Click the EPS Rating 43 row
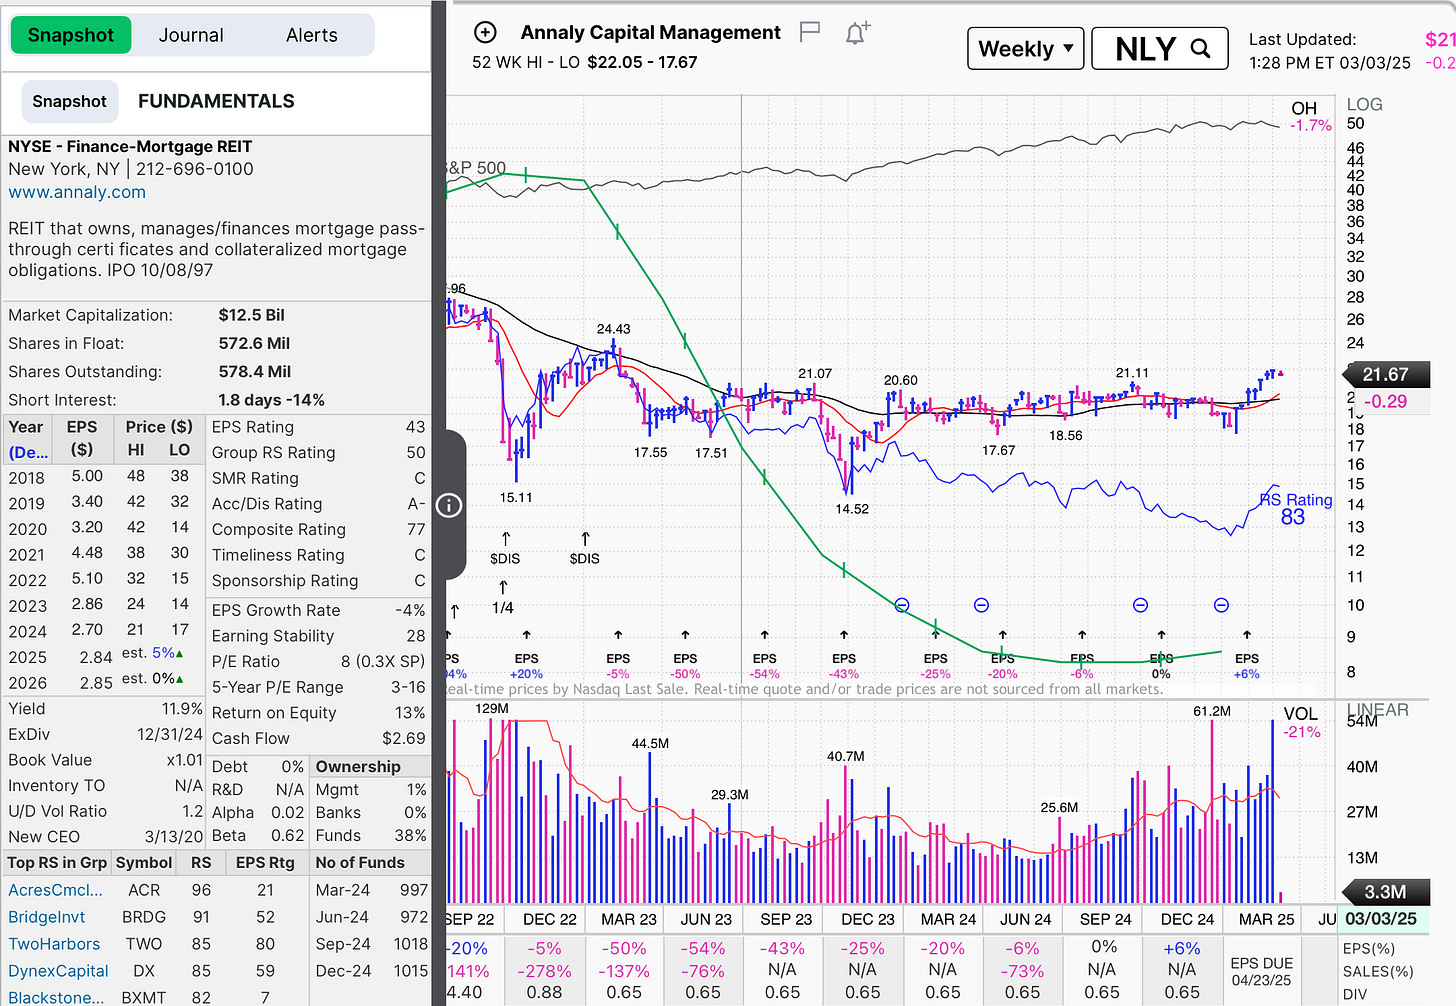 pos(319,427)
